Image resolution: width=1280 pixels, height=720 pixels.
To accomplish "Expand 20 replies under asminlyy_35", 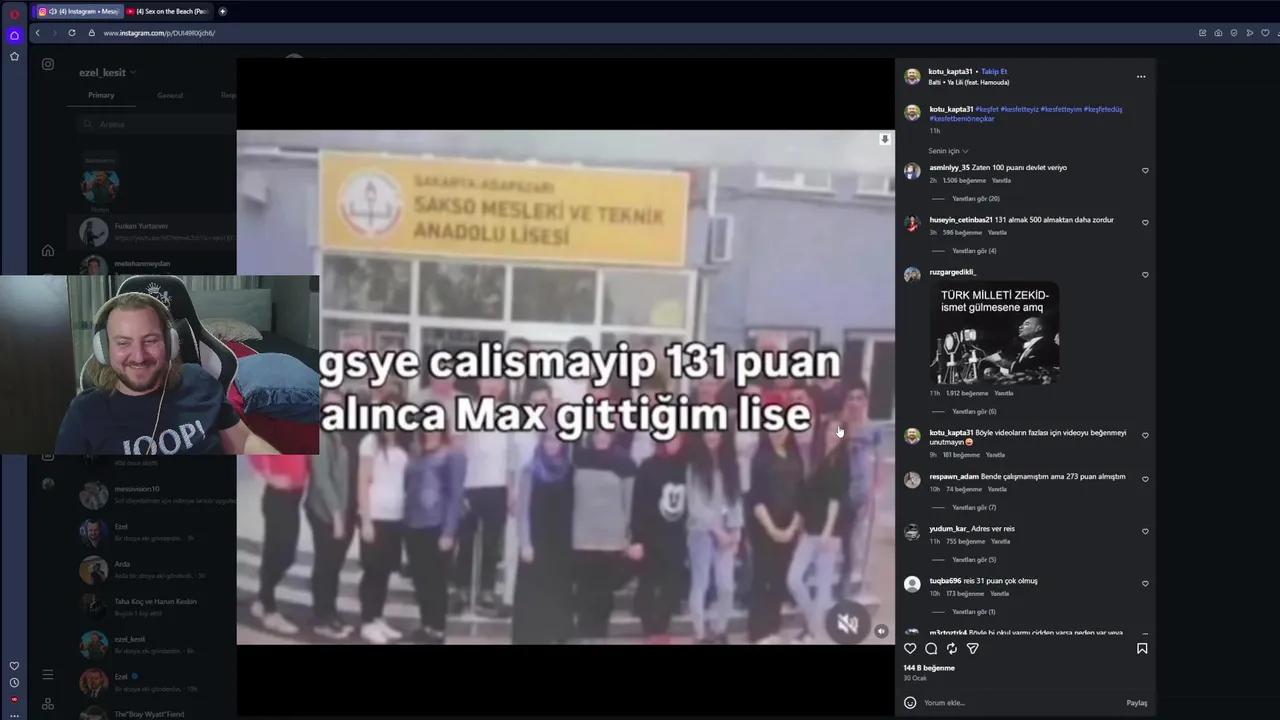I will coord(975,199).
